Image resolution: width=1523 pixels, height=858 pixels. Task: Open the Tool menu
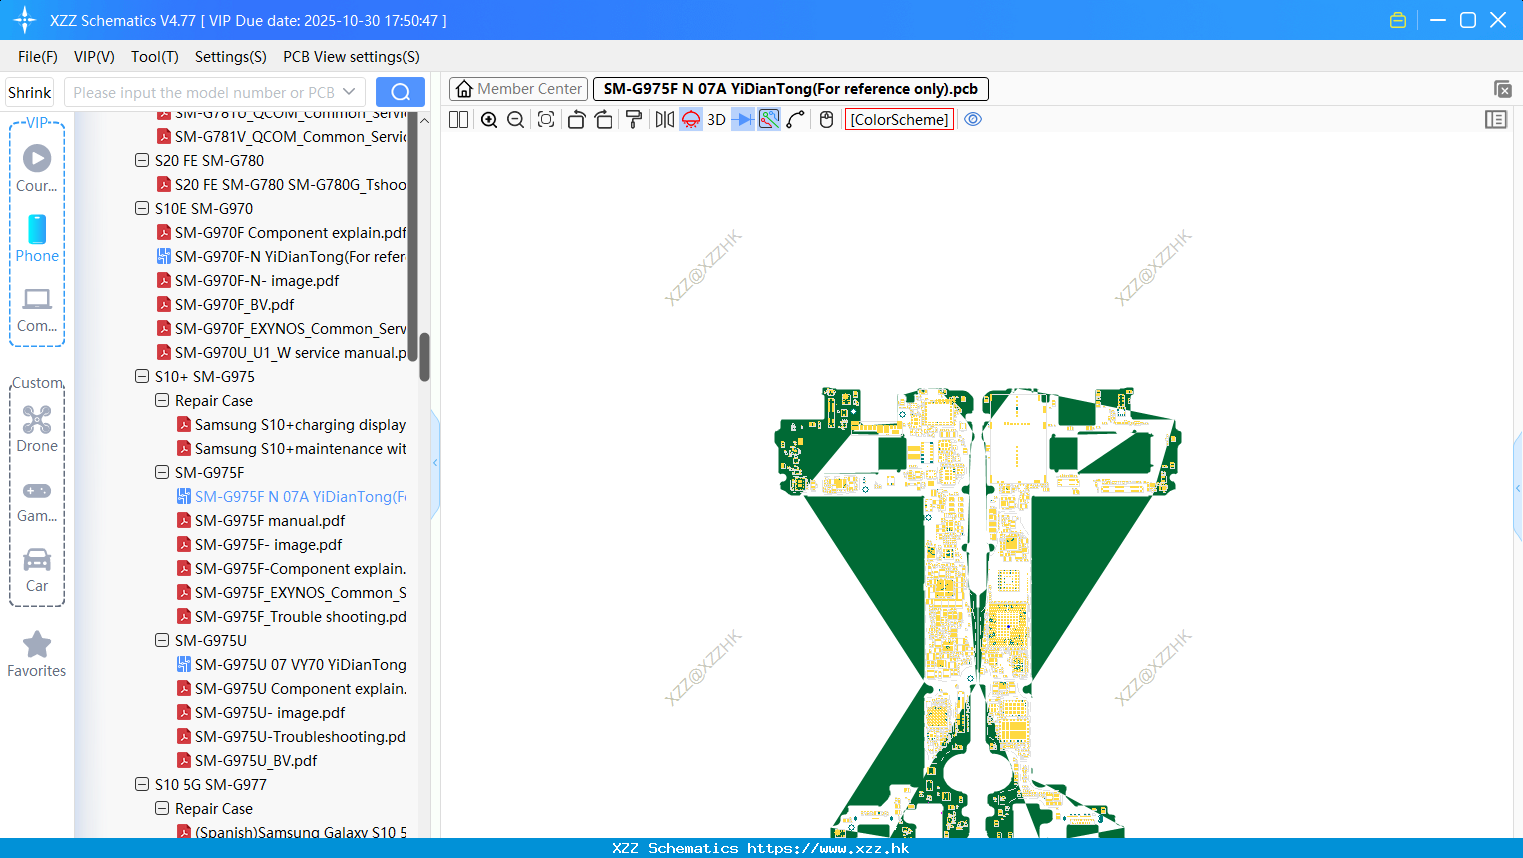(155, 57)
